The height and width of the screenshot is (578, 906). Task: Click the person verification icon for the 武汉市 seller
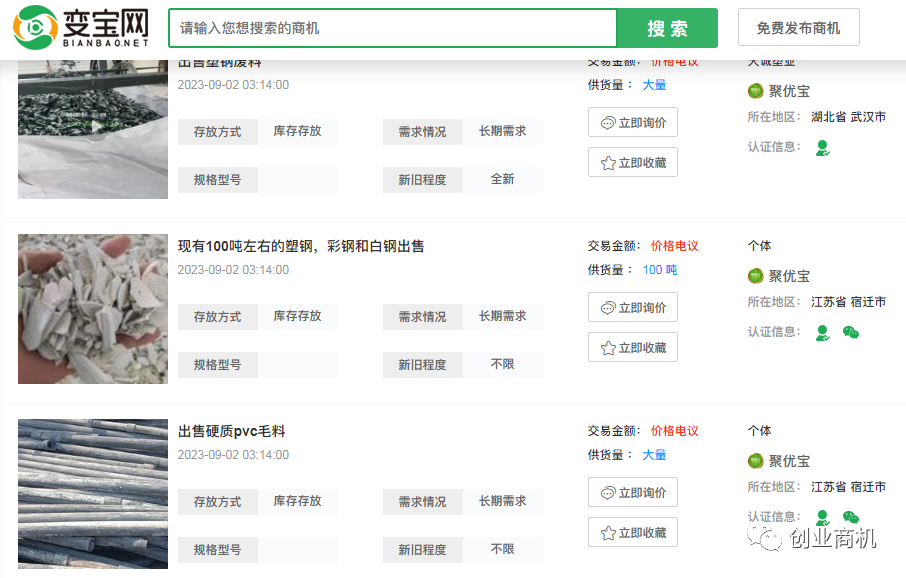pyautogui.click(x=822, y=148)
